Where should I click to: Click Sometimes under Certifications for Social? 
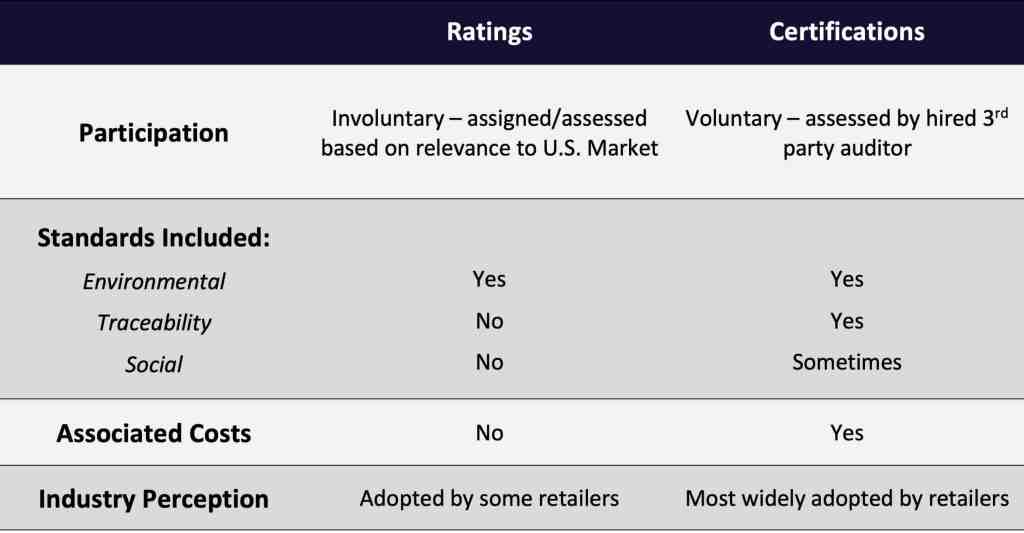click(846, 362)
